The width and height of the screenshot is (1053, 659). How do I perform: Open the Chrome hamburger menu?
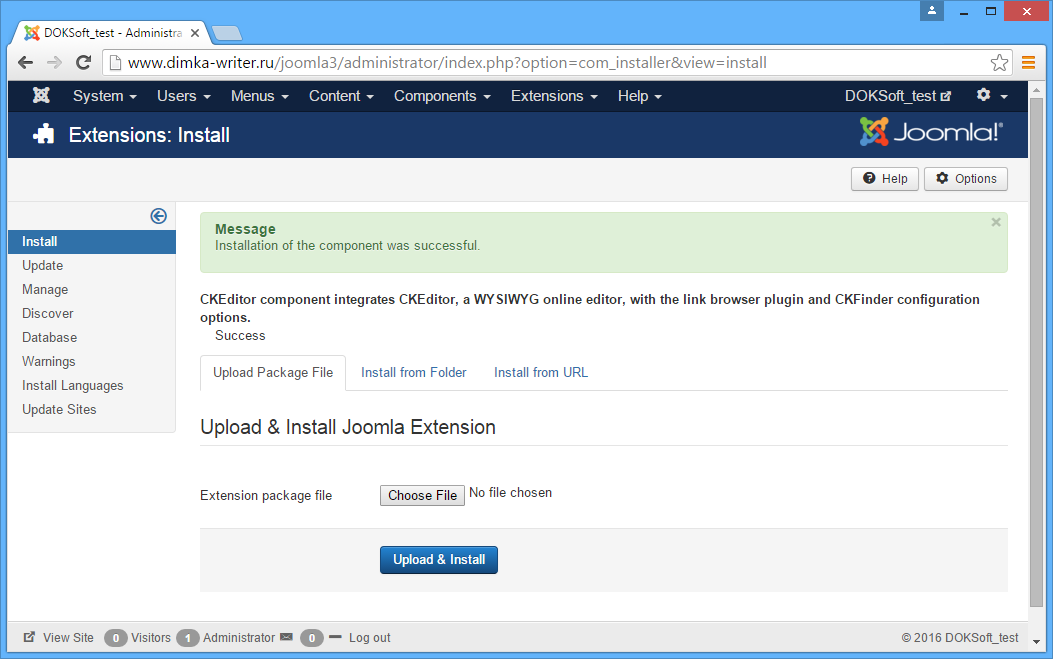[1028, 63]
